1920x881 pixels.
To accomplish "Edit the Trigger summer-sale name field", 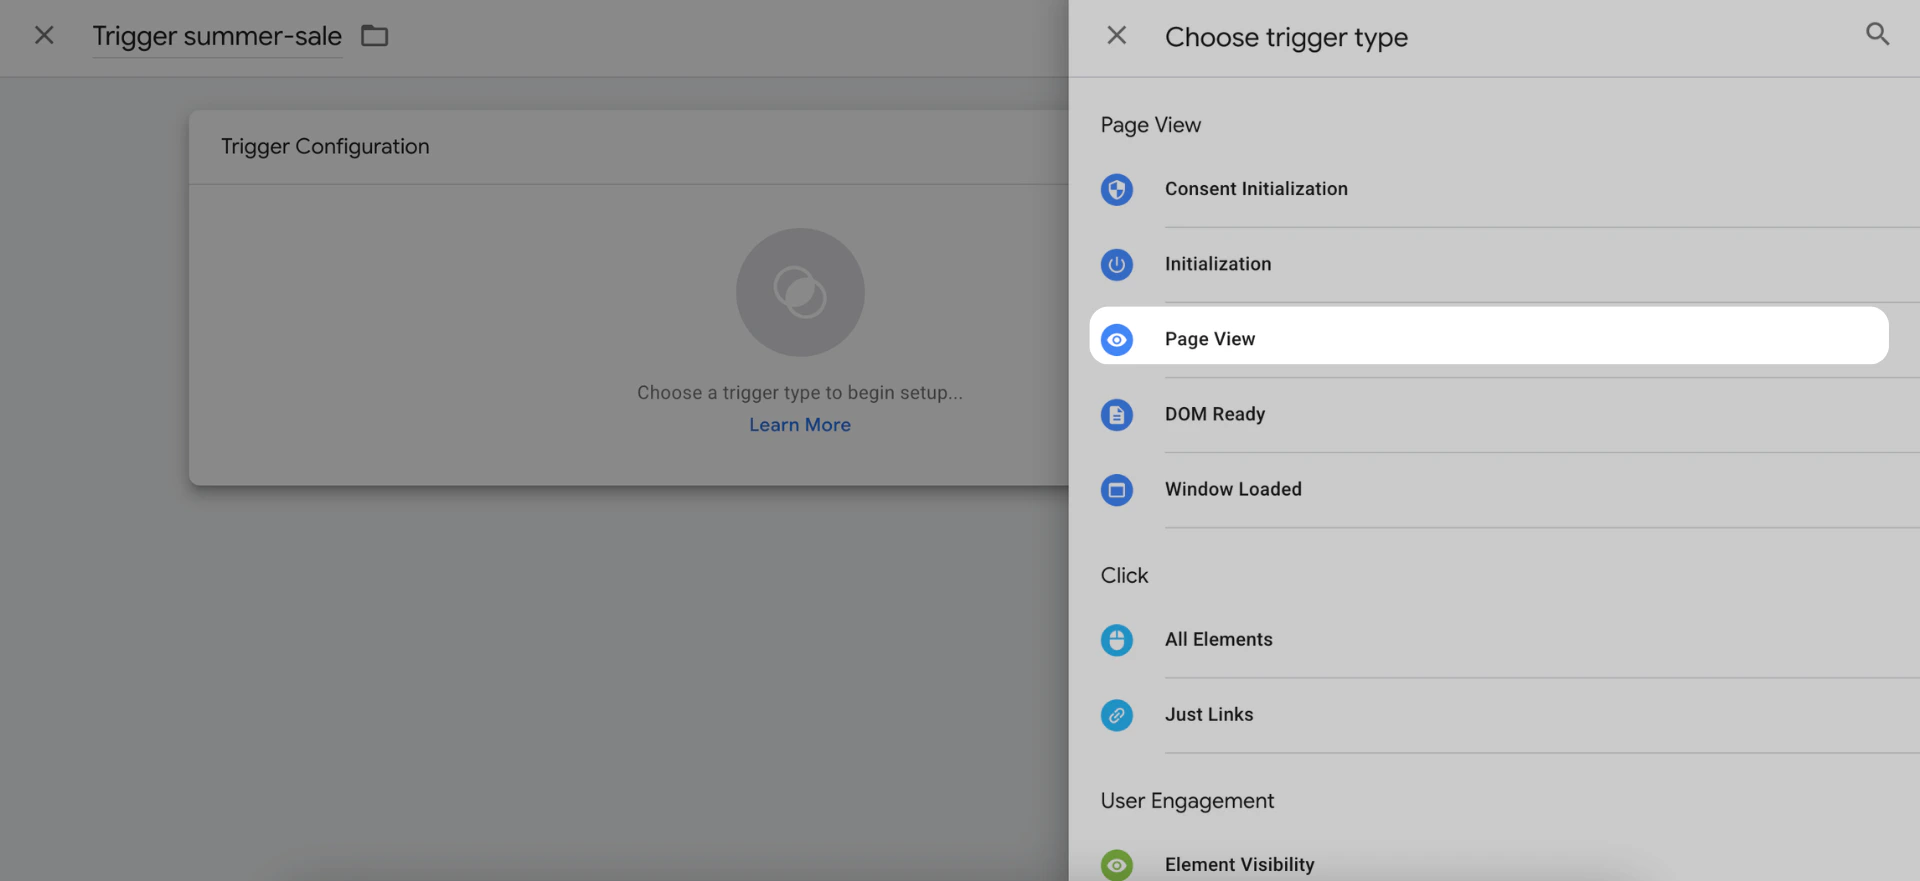I will [217, 36].
